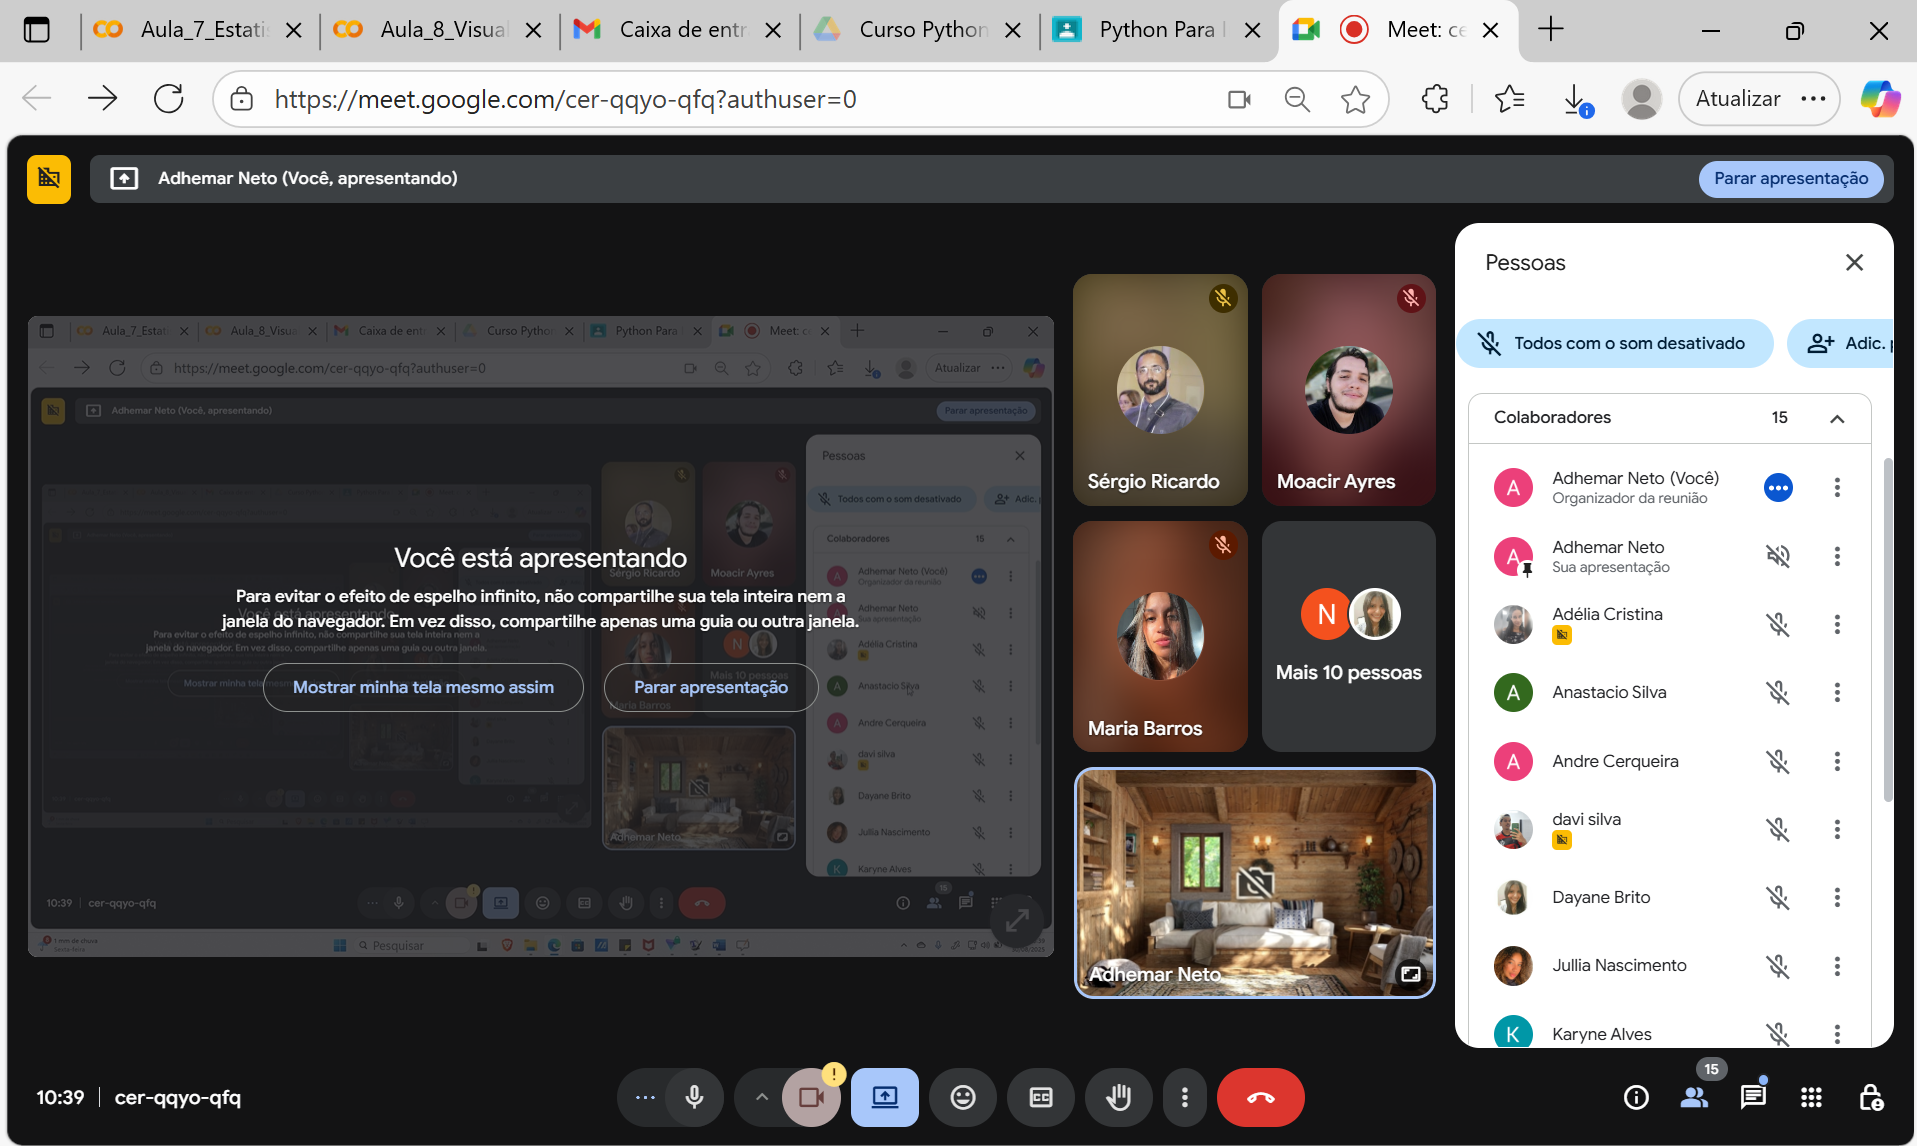Open more options for Adhemar Neto presentation row
Viewport: 1917px width, 1146px height.
[x=1837, y=557]
